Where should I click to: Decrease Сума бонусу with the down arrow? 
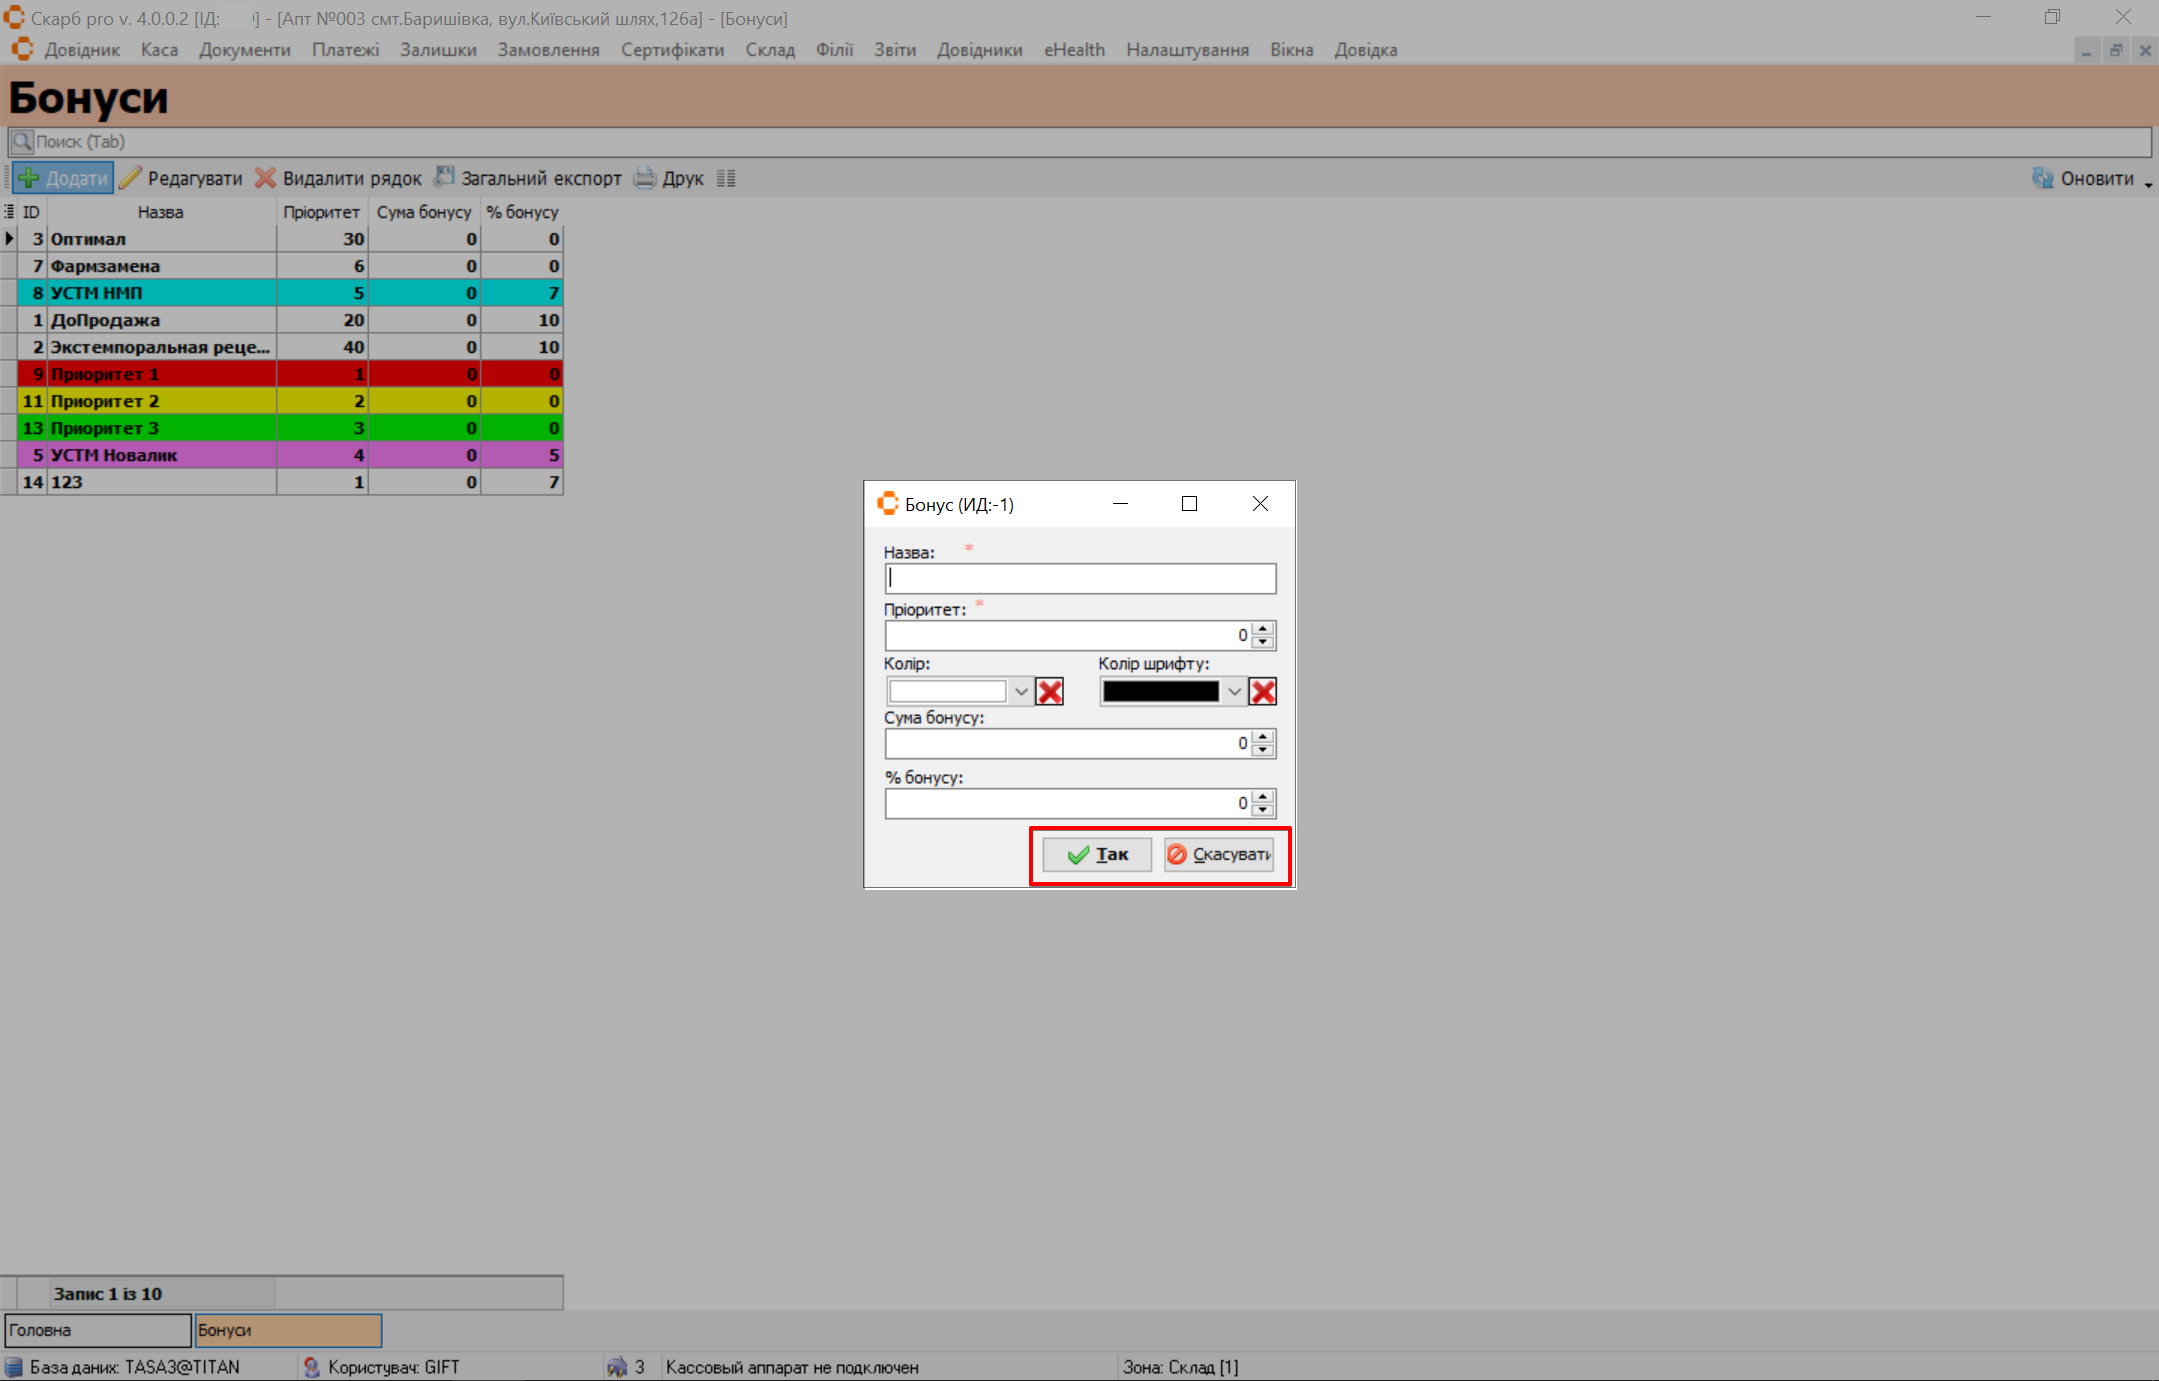pos(1264,750)
